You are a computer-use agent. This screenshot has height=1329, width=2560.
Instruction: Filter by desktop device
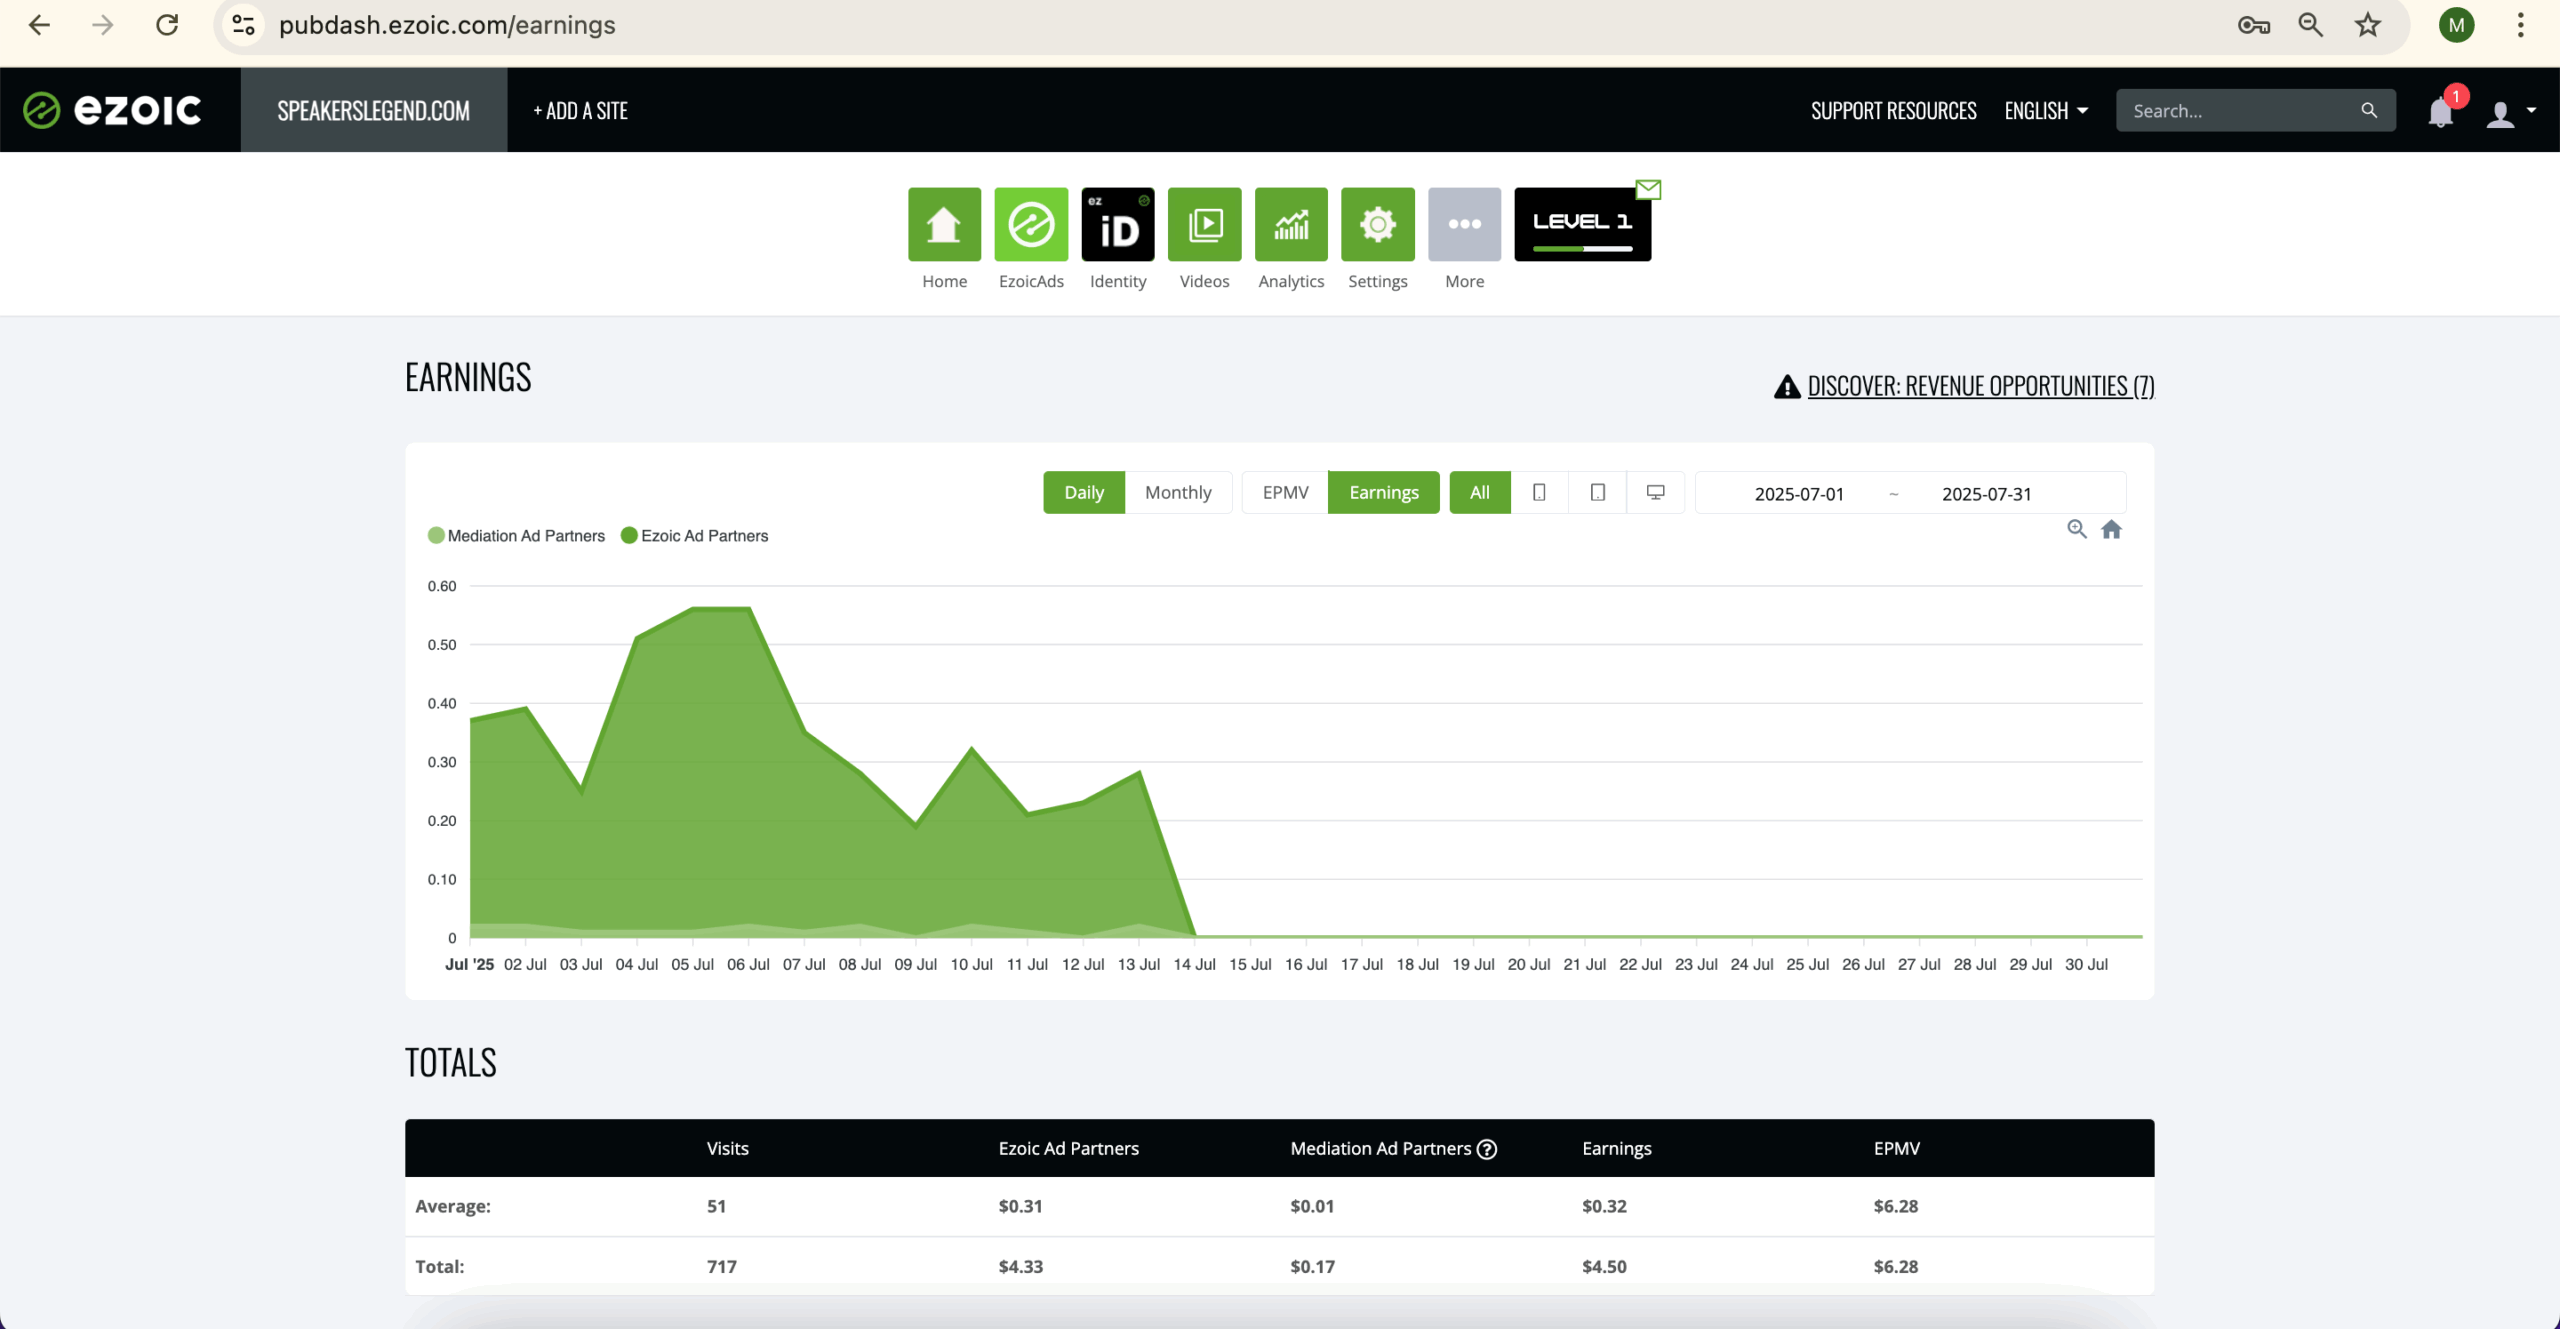tap(1656, 492)
